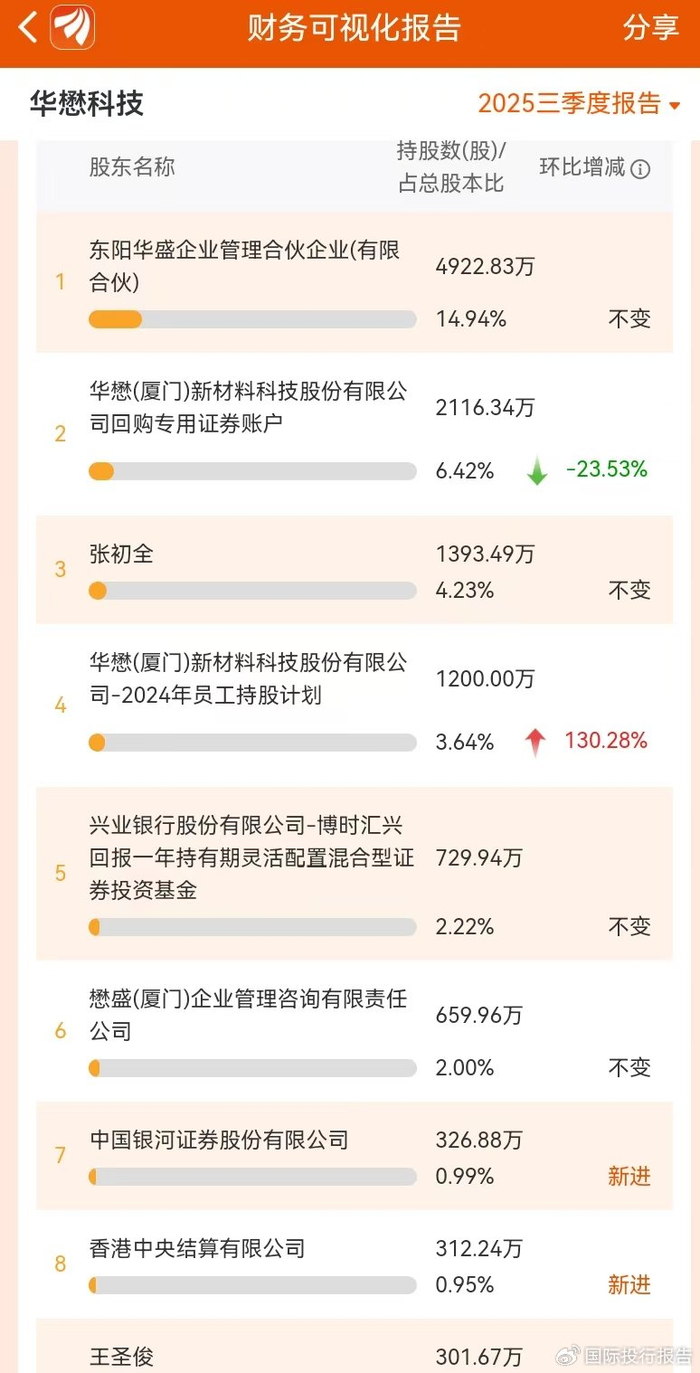Viewport: 700px width, 1373px height.
Task: Tap the back arrow icon
Action: (x=28, y=28)
